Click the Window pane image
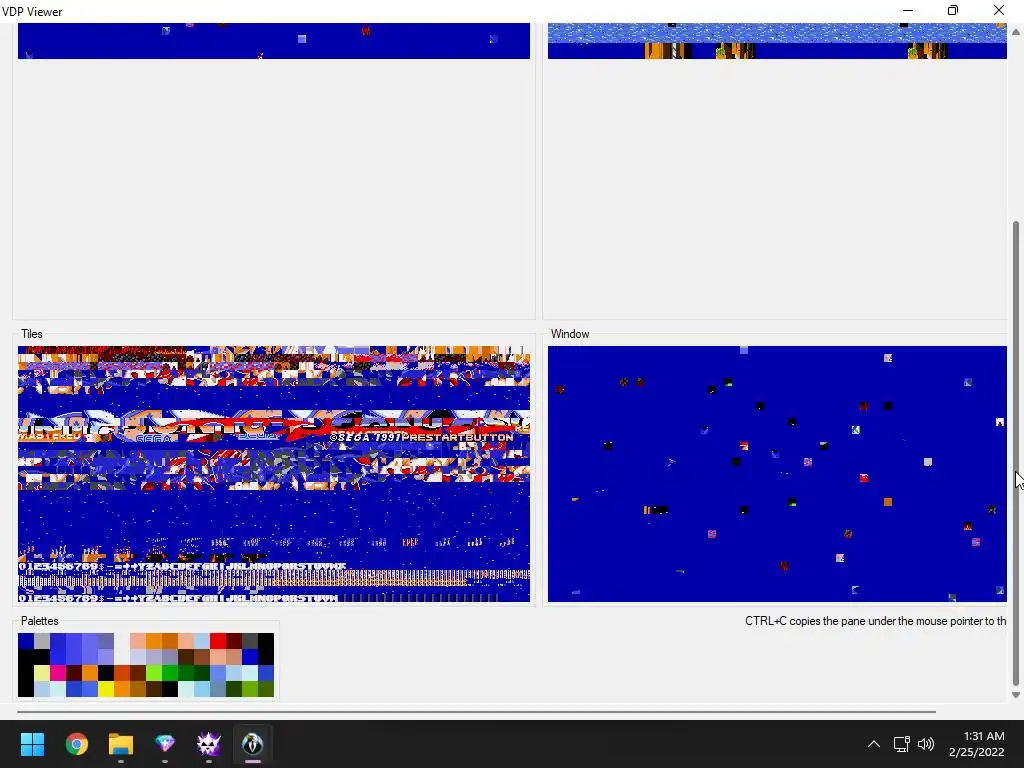Viewport: 1024px width, 768px height. (777, 474)
